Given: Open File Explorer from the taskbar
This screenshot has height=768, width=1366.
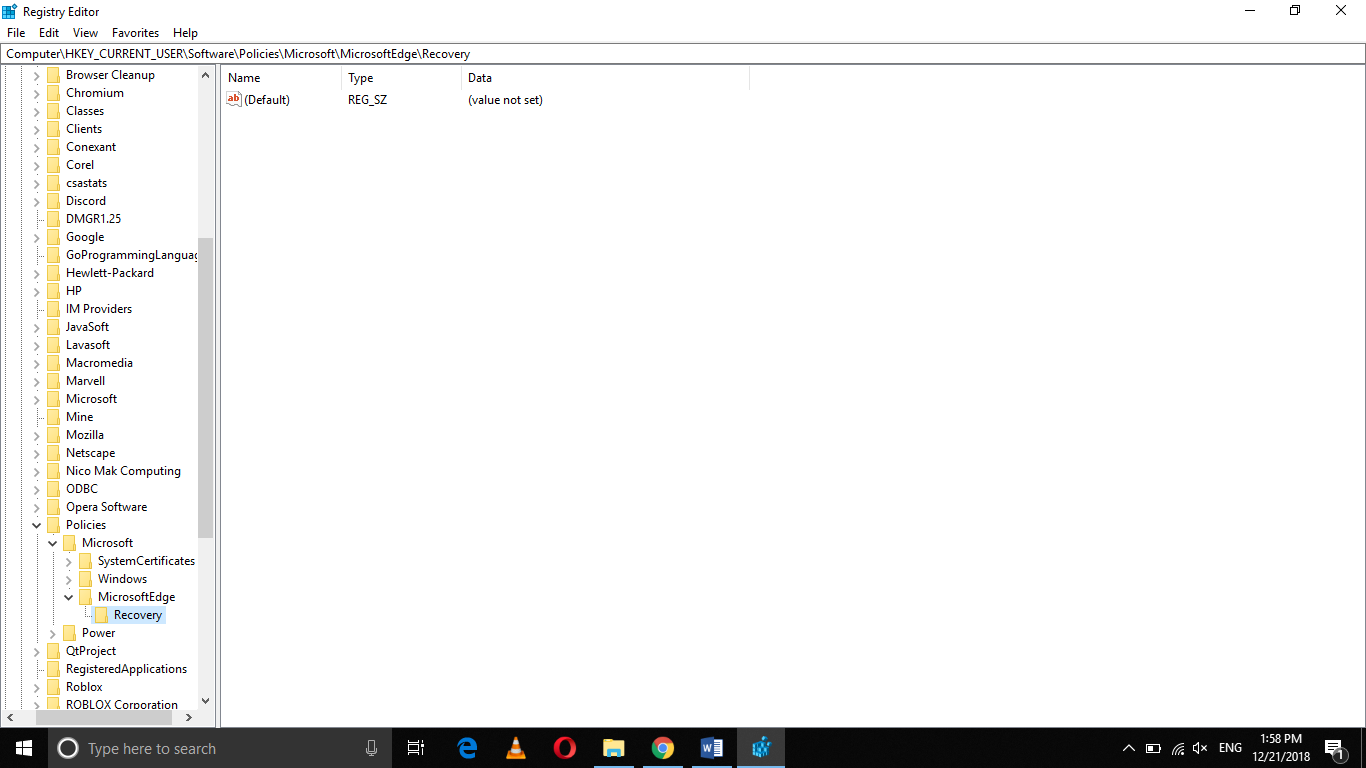Looking at the screenshot, I should click(x=613, y=747).
